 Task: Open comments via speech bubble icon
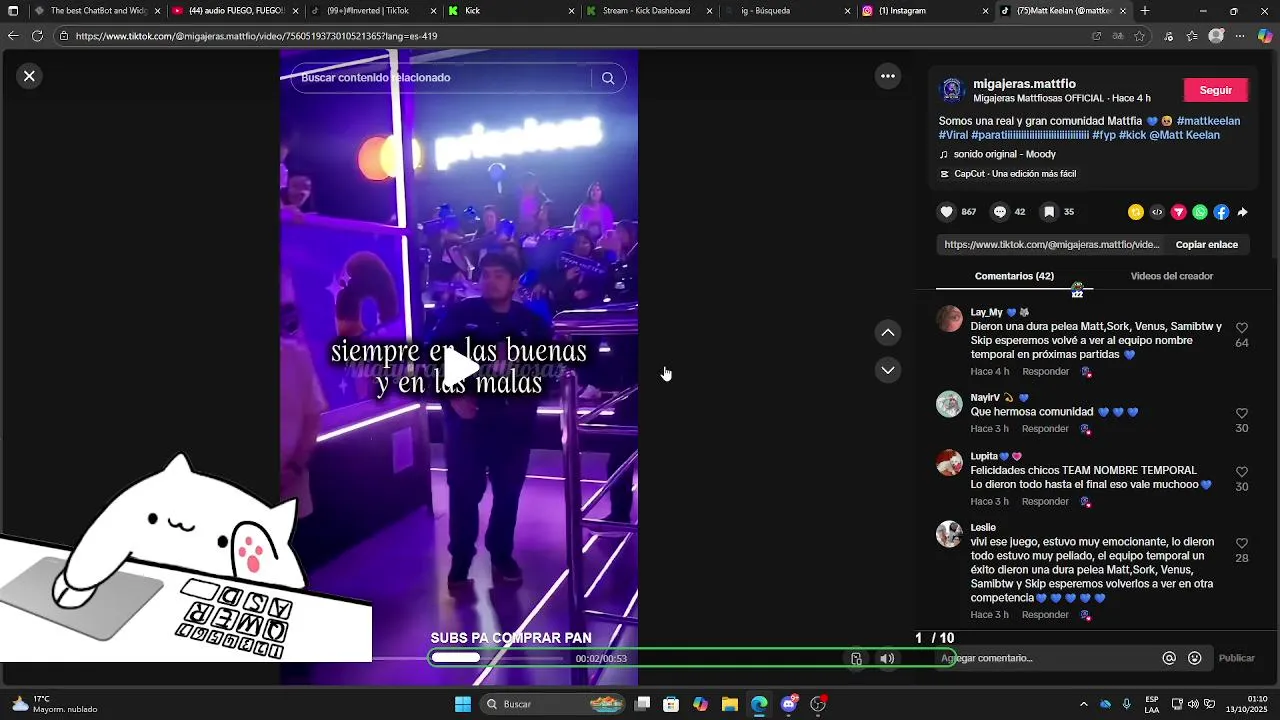click(999, 212)
